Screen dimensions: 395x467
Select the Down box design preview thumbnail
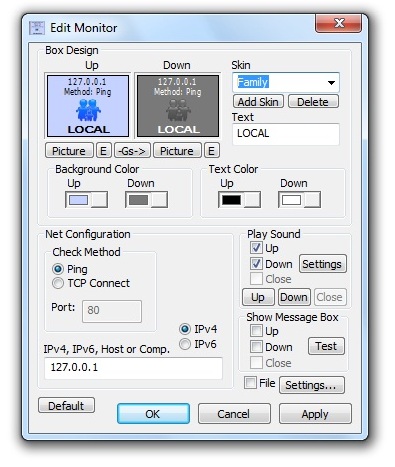[x=178, y=106]
